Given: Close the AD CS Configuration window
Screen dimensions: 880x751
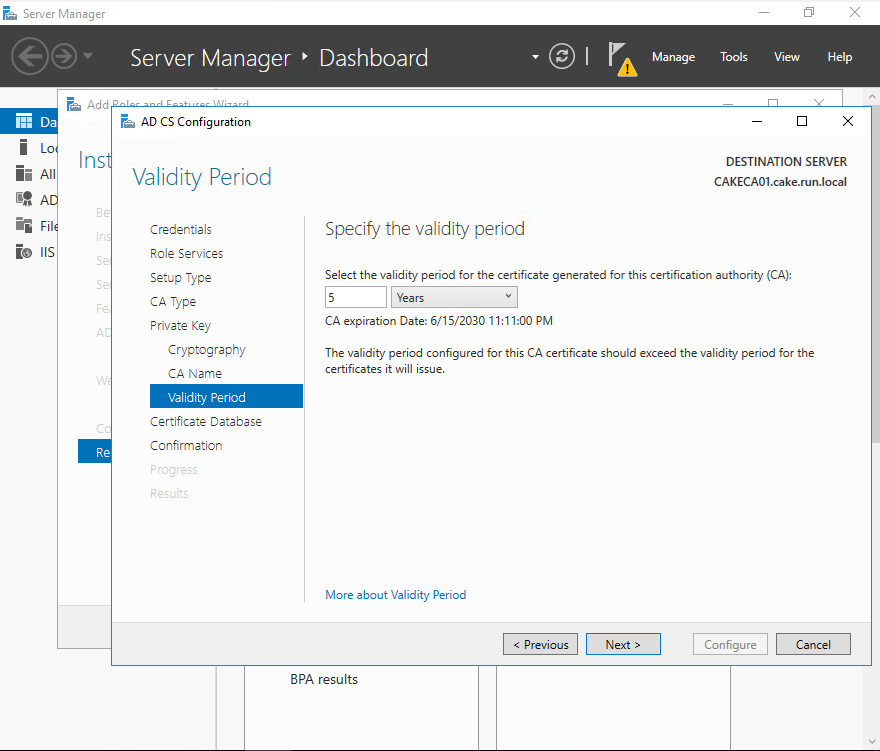Looking at the screenshot, I should tap(848, 121).
